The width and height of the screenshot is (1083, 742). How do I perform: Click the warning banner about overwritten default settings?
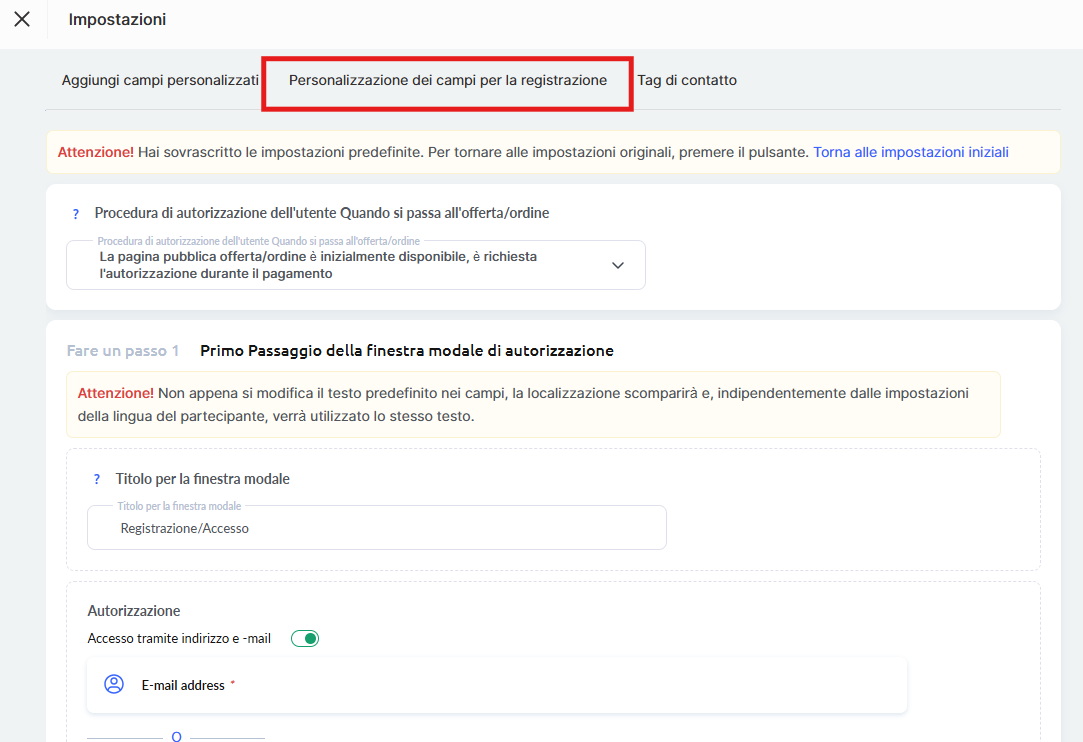pyautogui.click(x=430, y=153)
